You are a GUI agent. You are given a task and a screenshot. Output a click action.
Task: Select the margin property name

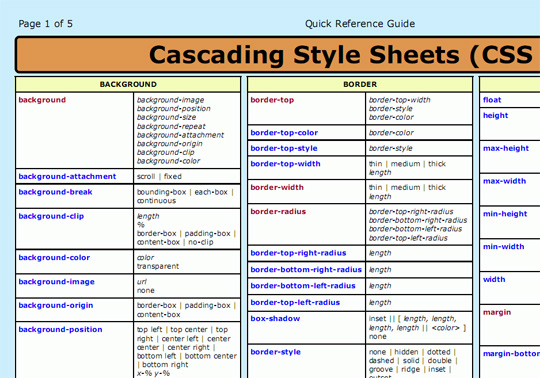pyautogui.click(x=497, y=312)
